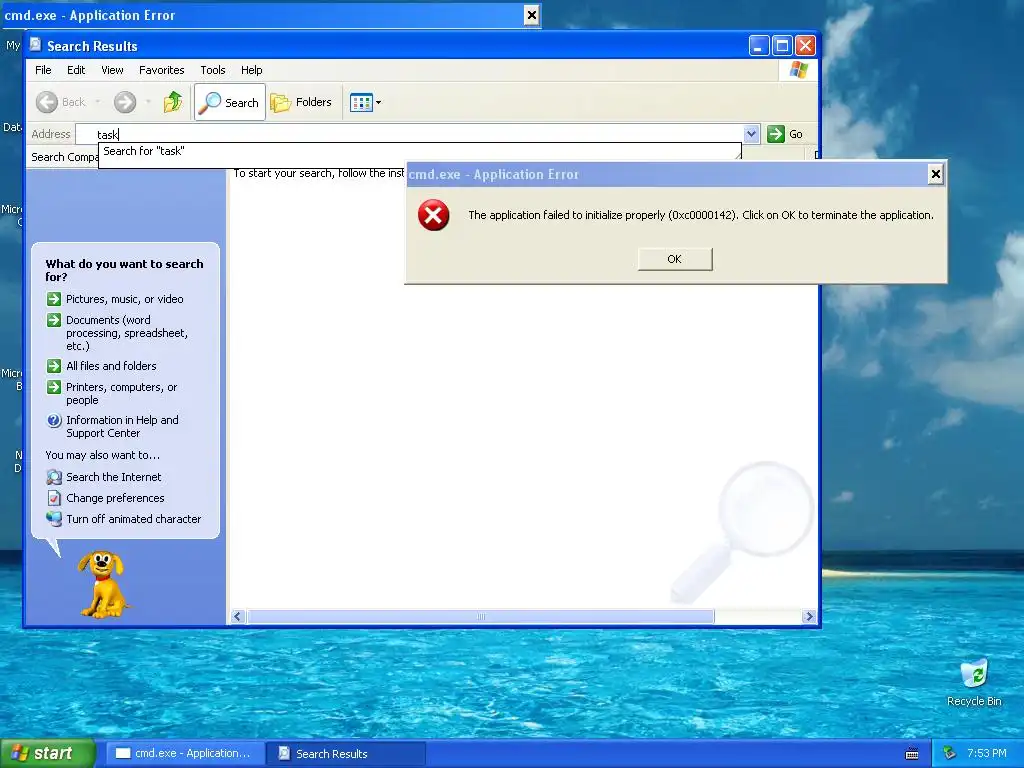Click help icon beside Information in Help
The image size is (1024, 768).
tap(54, 420)
